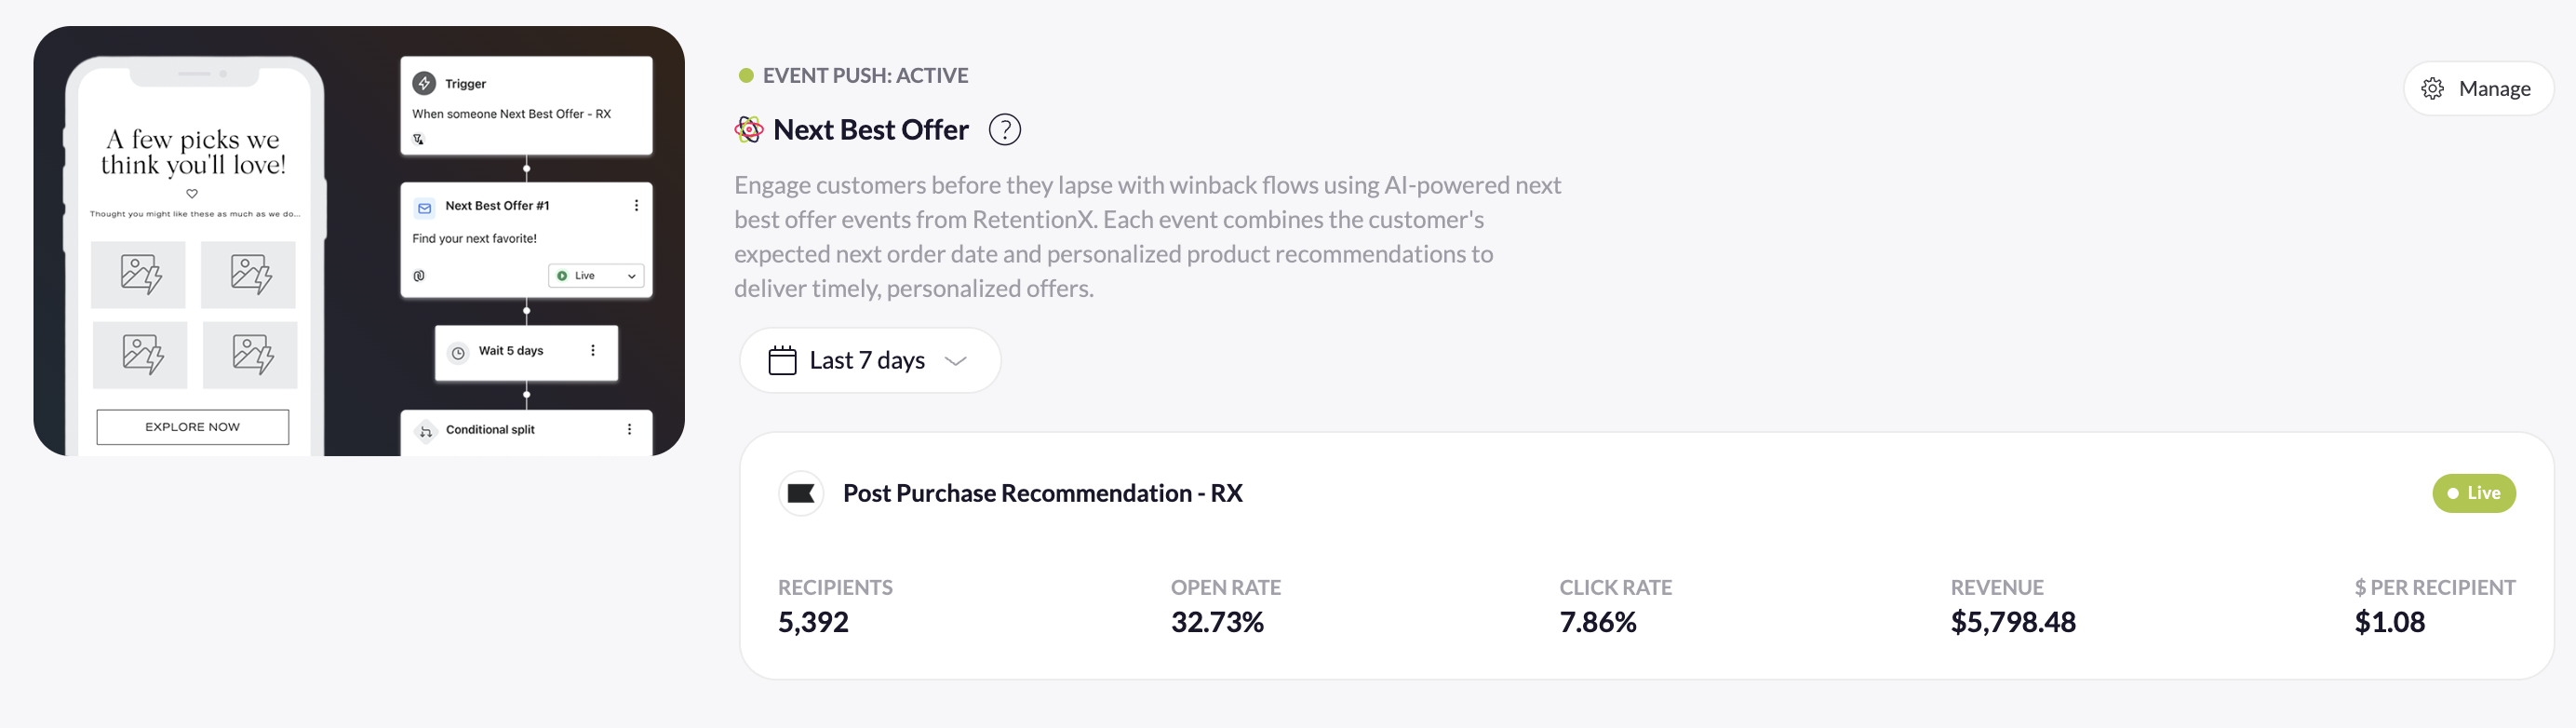This screenshot has width=2576, height=728.
Task: Click the EVENT PUSH: ACTIVE status indicator
Action: 864,75
